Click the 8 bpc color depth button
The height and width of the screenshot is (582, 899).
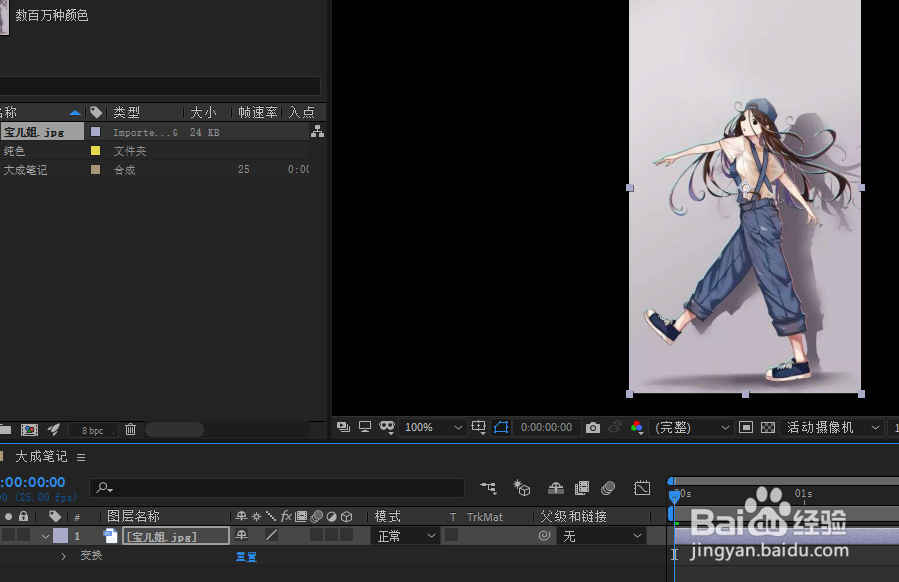(x=92, y=430)
